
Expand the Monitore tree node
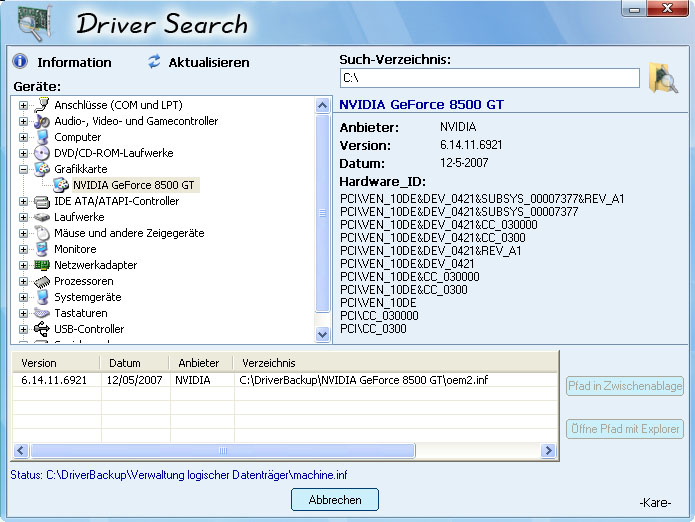coord(24,249)
